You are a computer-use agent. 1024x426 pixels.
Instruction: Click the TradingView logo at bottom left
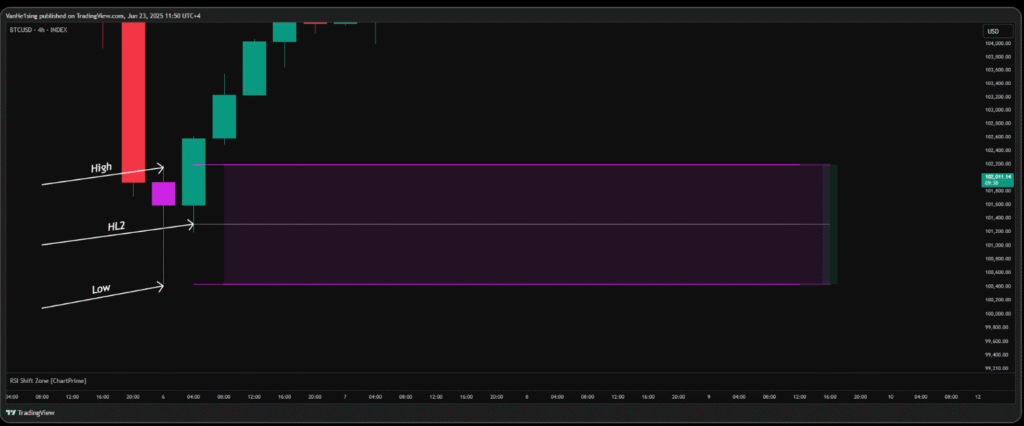33,412
